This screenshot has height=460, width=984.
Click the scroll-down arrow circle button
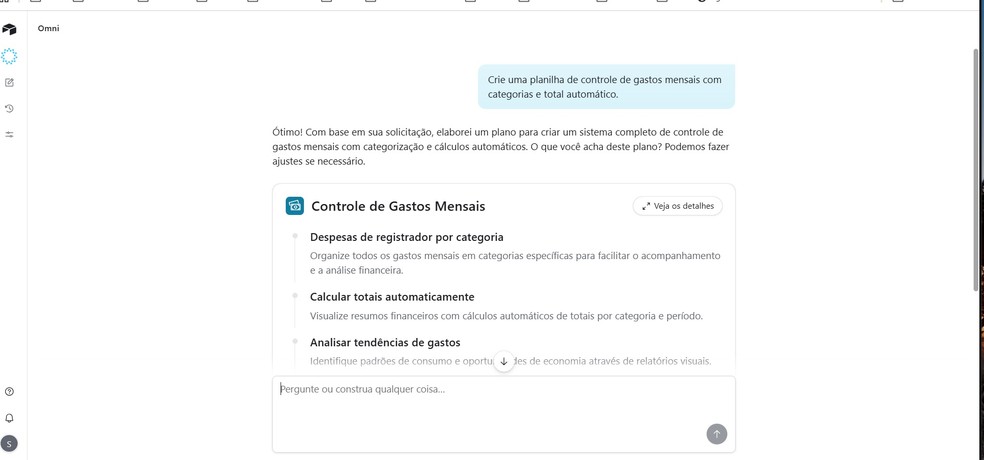(x=503, y=361)
